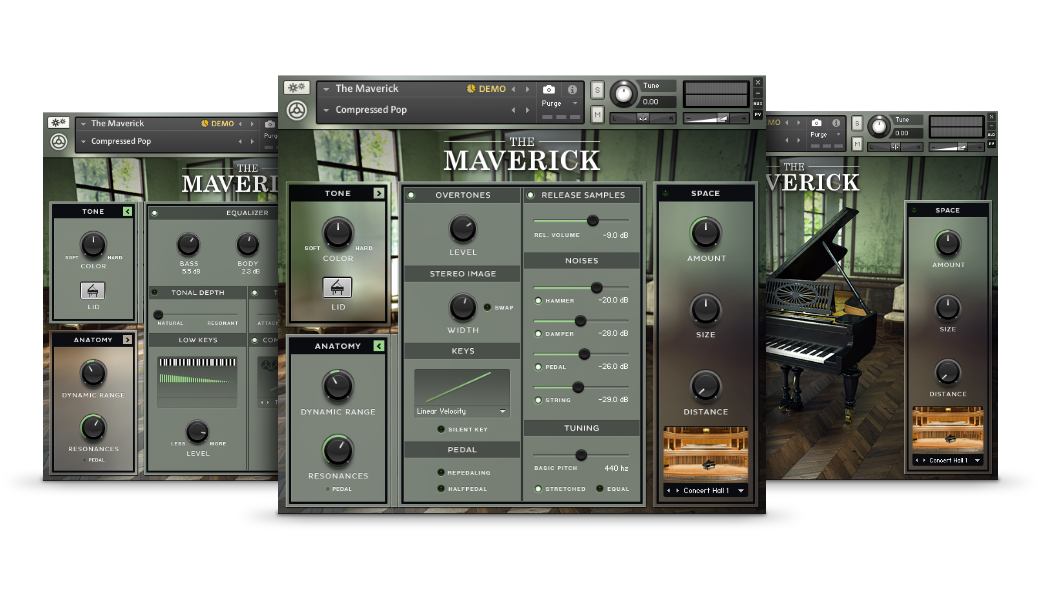The image size is (1040, 600).
Task: Open Concert Hall 1 dropdown in center window
Action: coord(740,491)
